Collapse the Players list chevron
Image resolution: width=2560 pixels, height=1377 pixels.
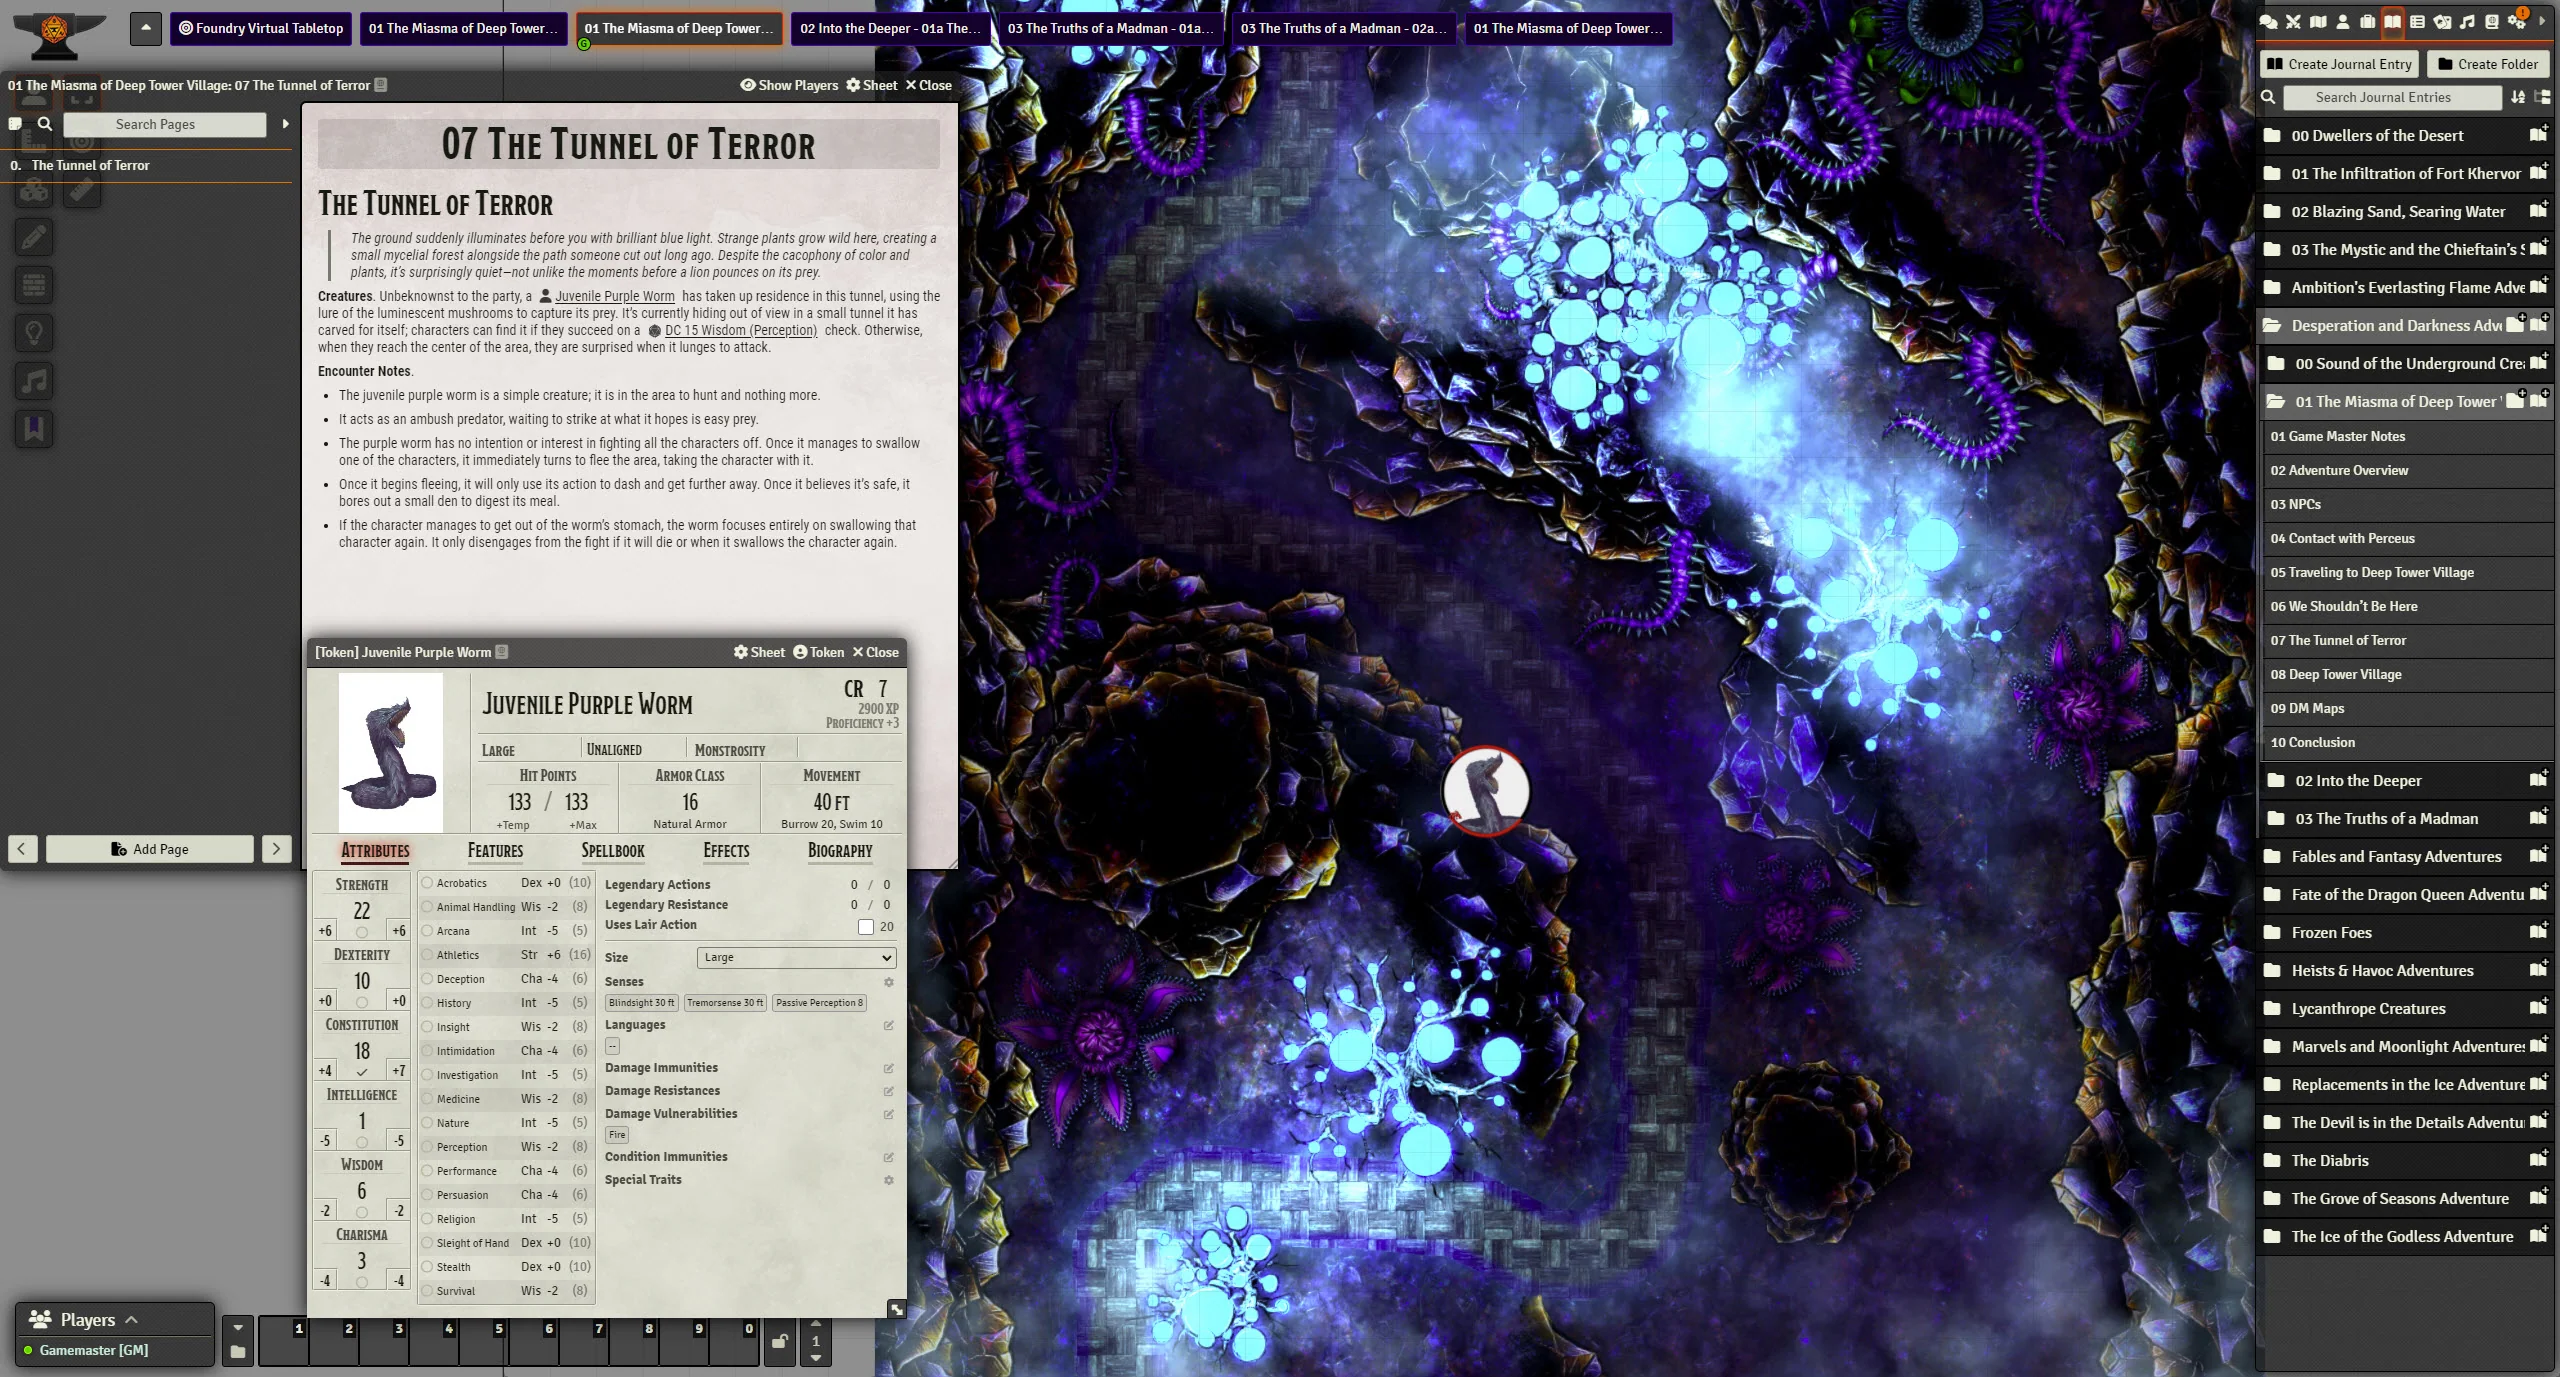pyautogui.click(x=131, y=1320)
